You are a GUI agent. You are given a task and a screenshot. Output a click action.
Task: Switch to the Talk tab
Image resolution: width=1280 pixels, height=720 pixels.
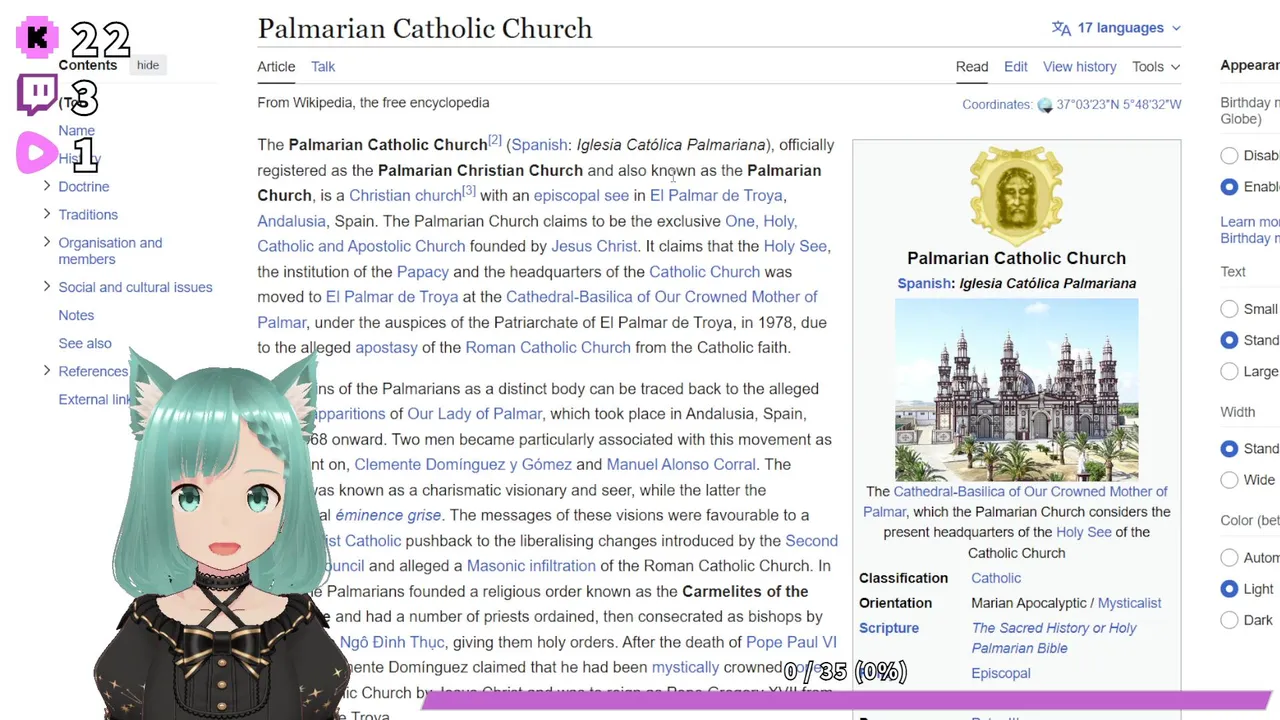323,67
